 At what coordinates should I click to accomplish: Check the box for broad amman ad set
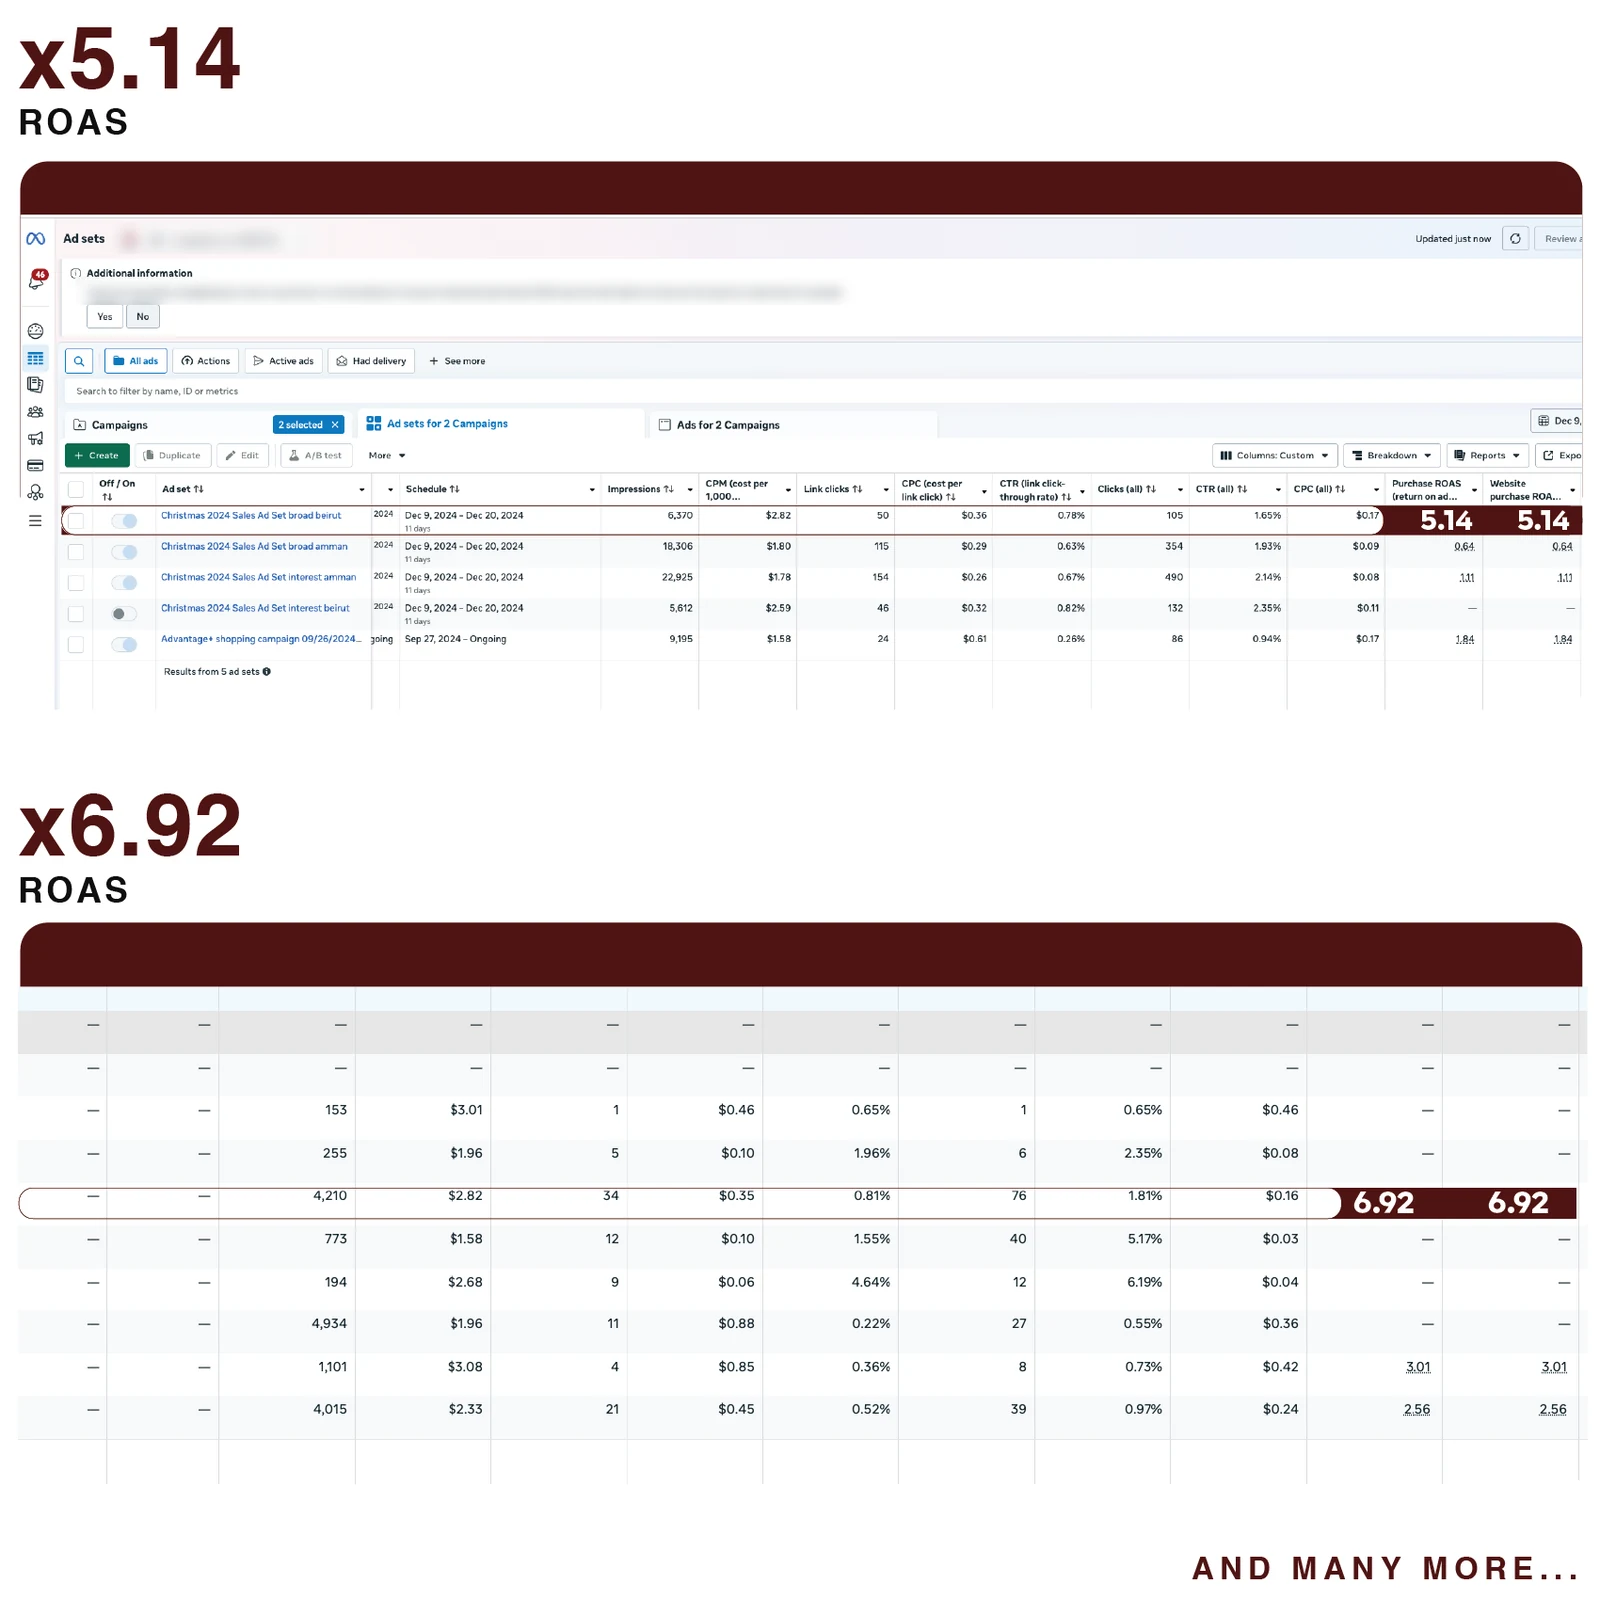pyautogui.click(x=76, y=552)
